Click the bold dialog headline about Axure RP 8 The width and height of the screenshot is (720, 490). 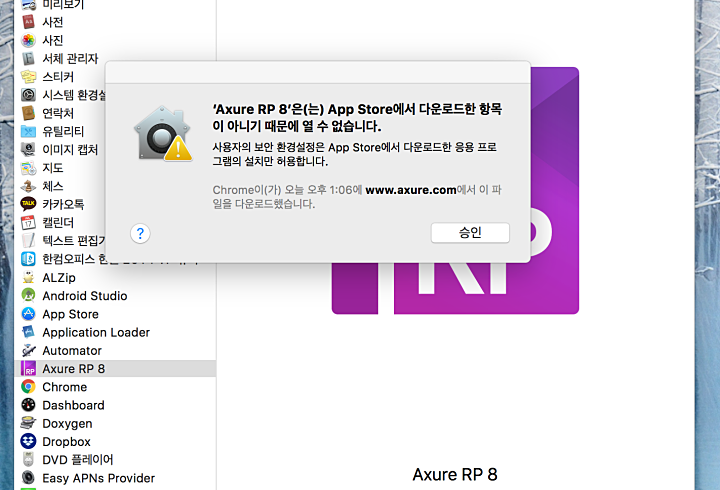coord(357,117)
